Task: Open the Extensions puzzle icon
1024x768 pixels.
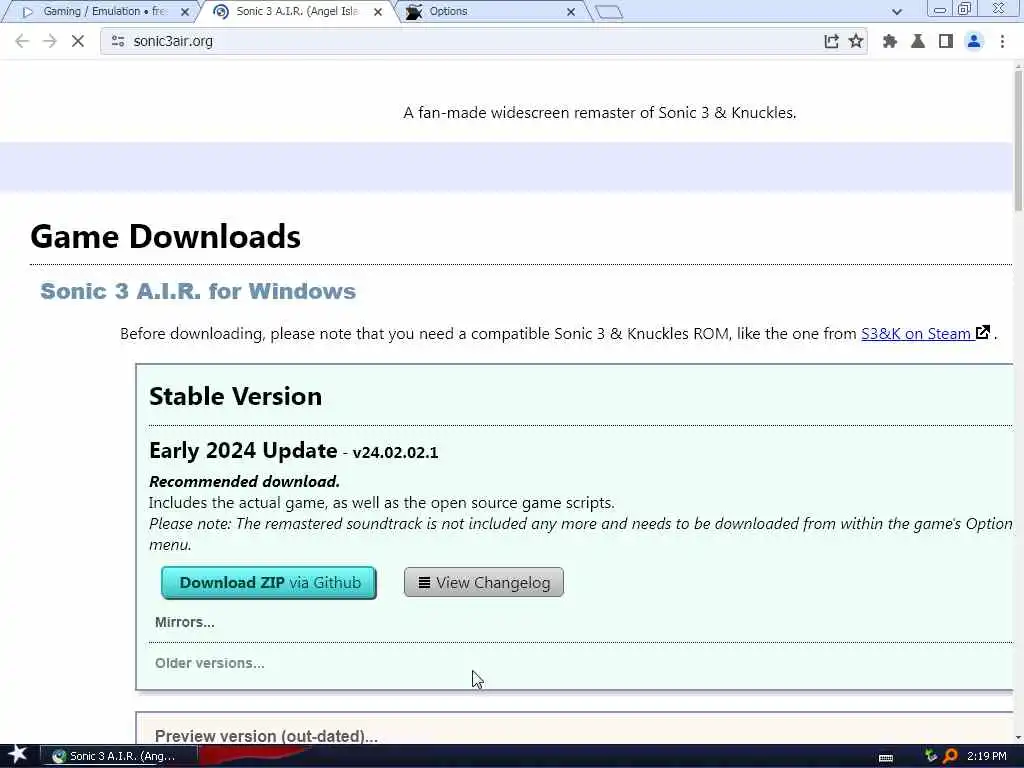Action: point(889,41)
